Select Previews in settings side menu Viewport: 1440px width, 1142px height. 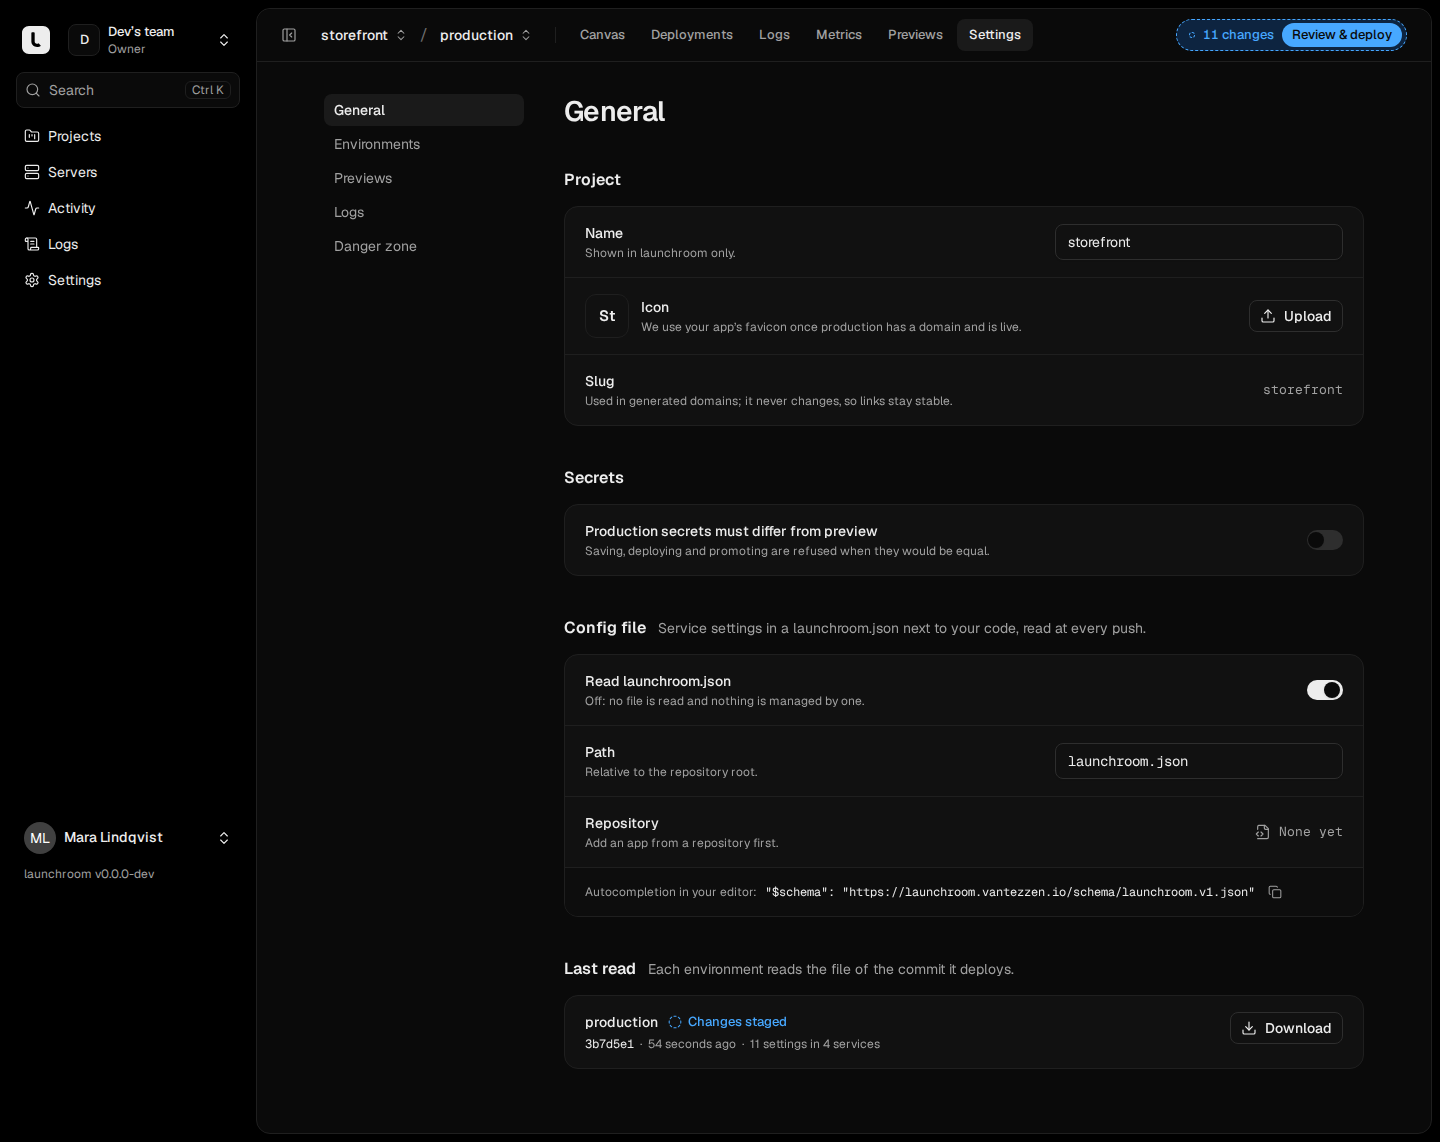click(424, 178)
